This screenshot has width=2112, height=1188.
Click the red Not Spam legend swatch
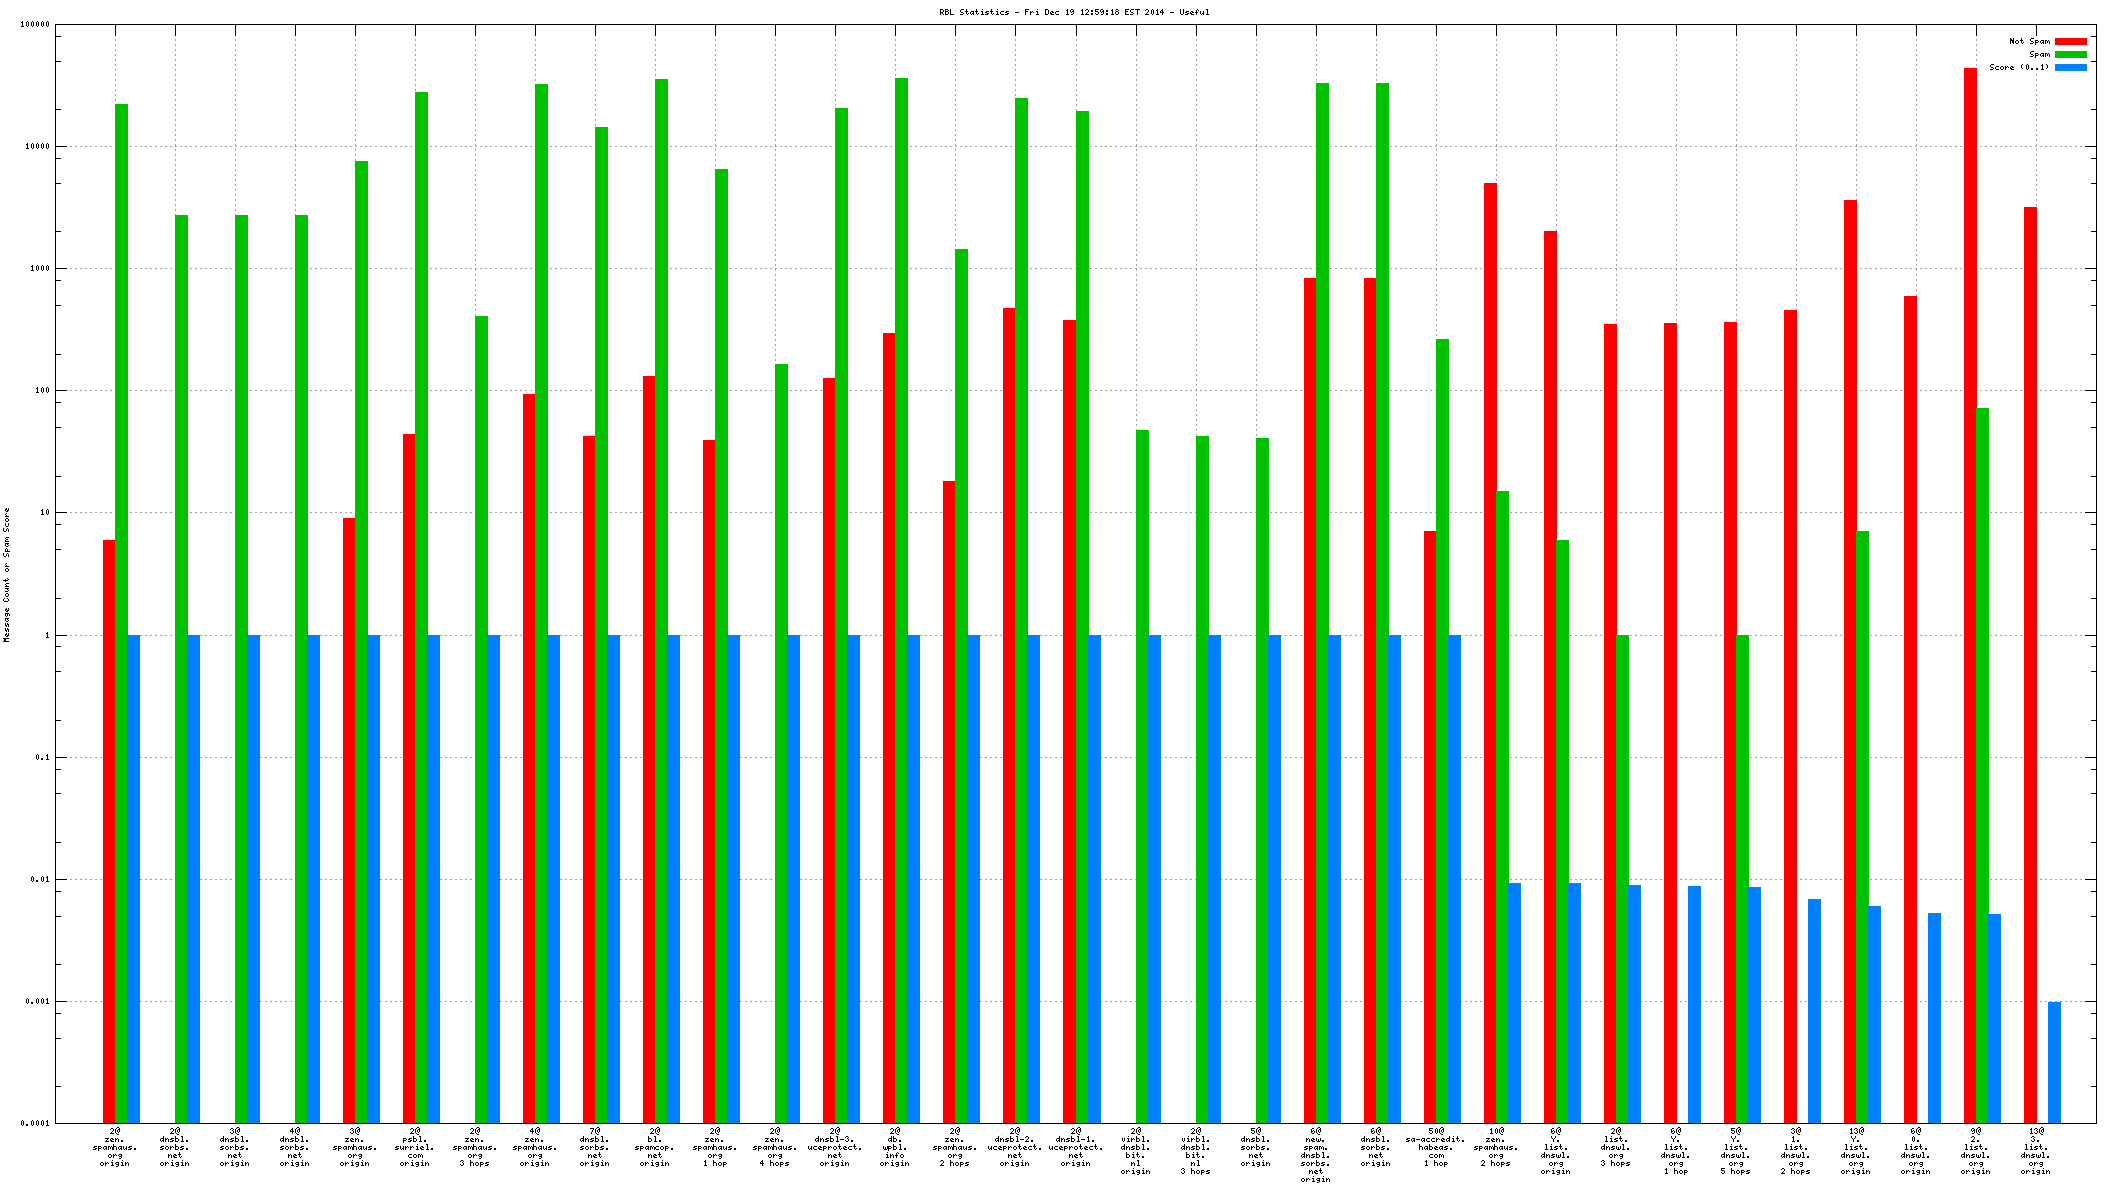pyautogui.click(x=2070, y=42)
